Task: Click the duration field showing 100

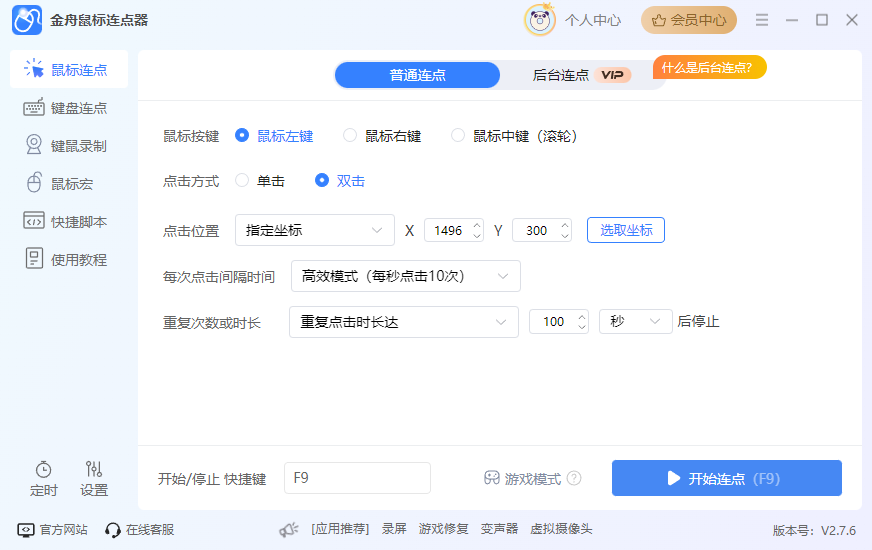Action: click(553, 321)
